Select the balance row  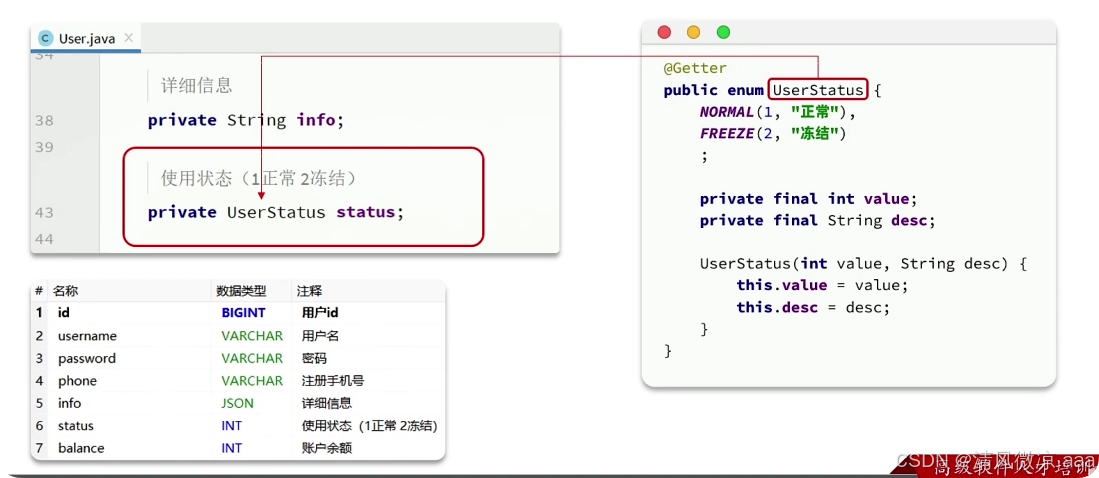pos(238,448)
